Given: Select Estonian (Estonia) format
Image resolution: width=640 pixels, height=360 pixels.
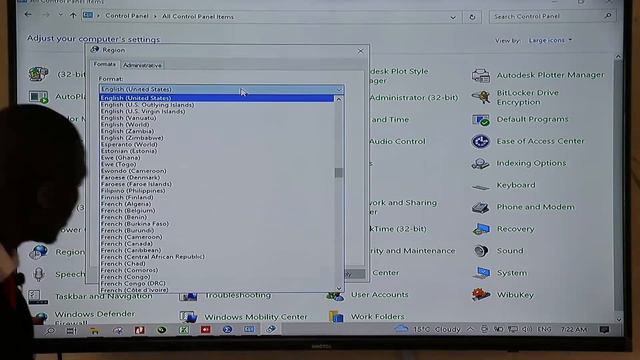Looking at the screenshot, I should click(x=216, y=151).
